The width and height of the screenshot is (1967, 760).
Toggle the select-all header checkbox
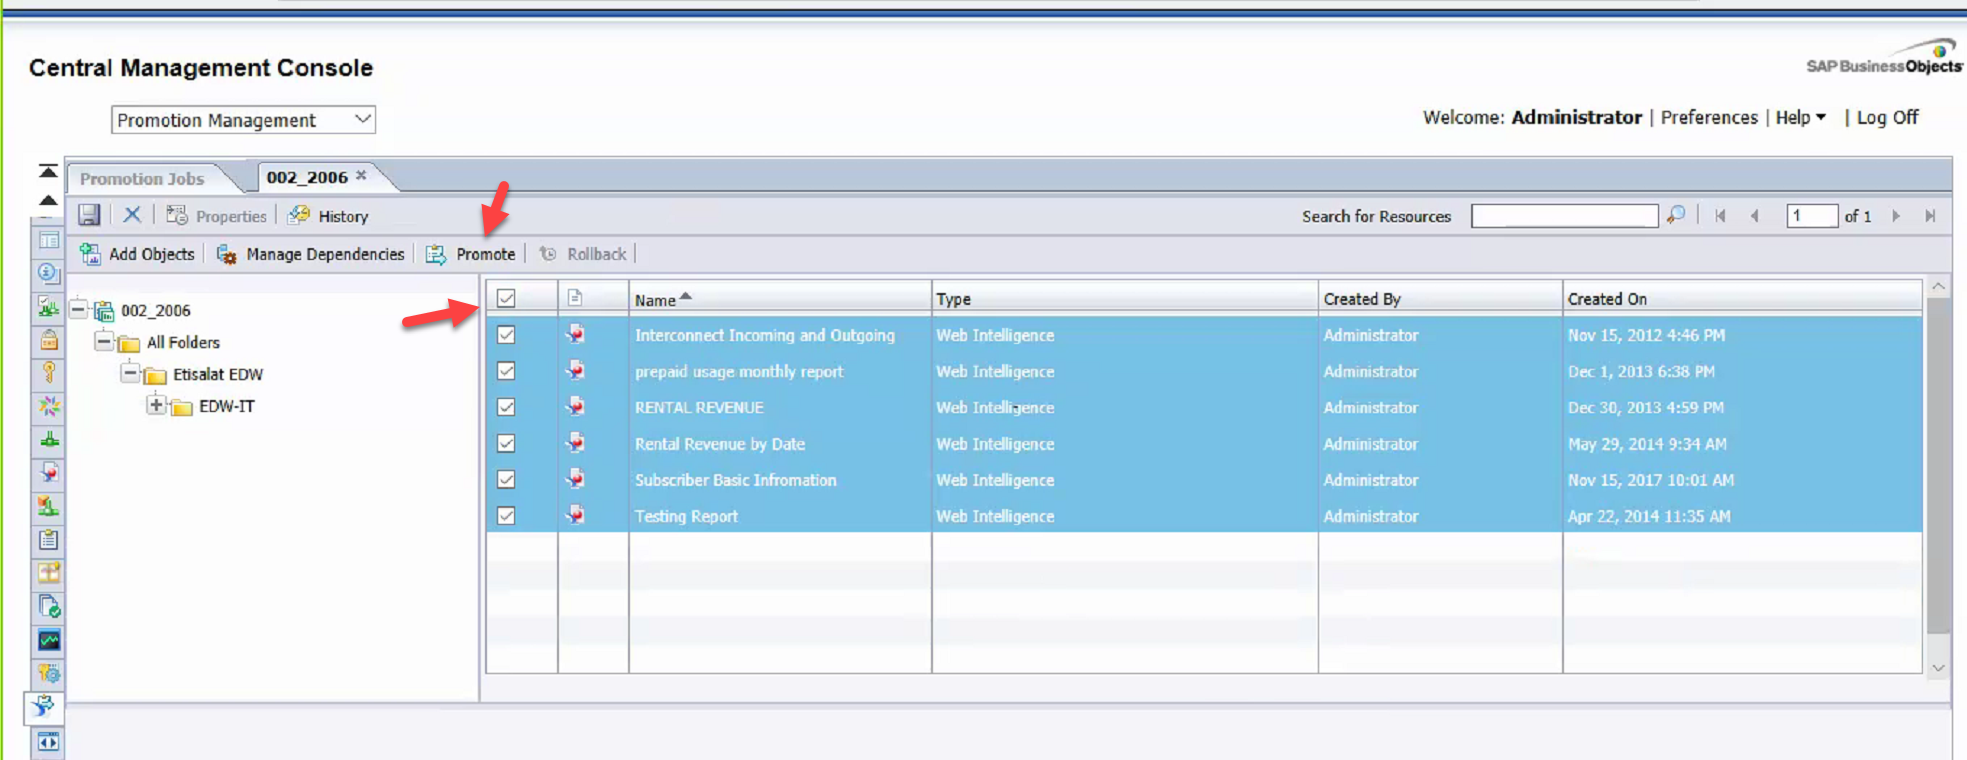[506, 298]
